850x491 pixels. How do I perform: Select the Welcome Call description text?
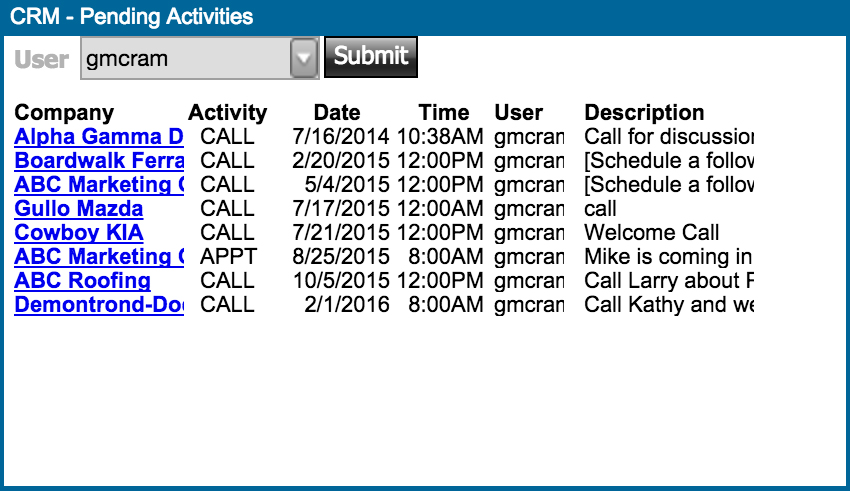click(x=652, y=233)
